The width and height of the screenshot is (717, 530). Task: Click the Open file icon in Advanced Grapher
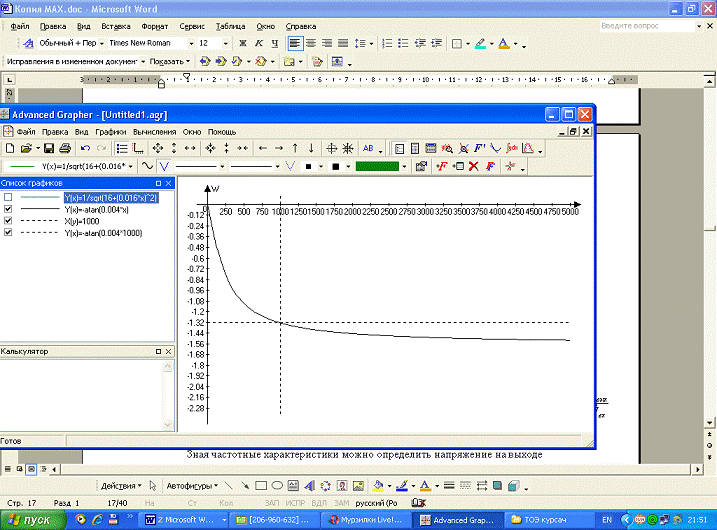pos(28,148)
